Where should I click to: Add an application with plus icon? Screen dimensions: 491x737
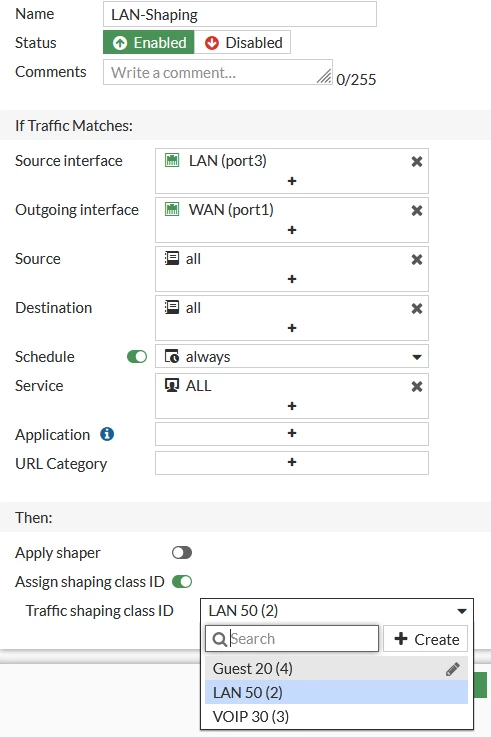[292, 433]
